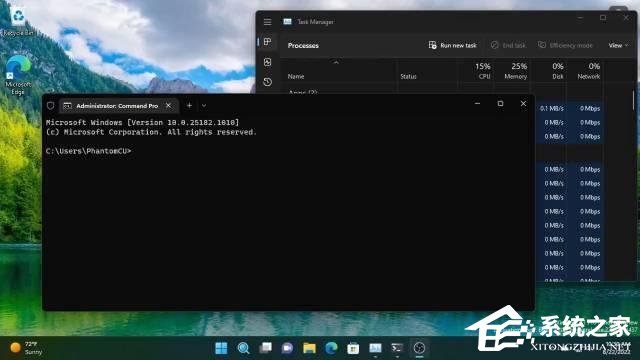Image resolution: width=640 pixels, height=360 pixels.
Task: Open the weather widget showing Sunny
Action: click(x=27, y=348)
